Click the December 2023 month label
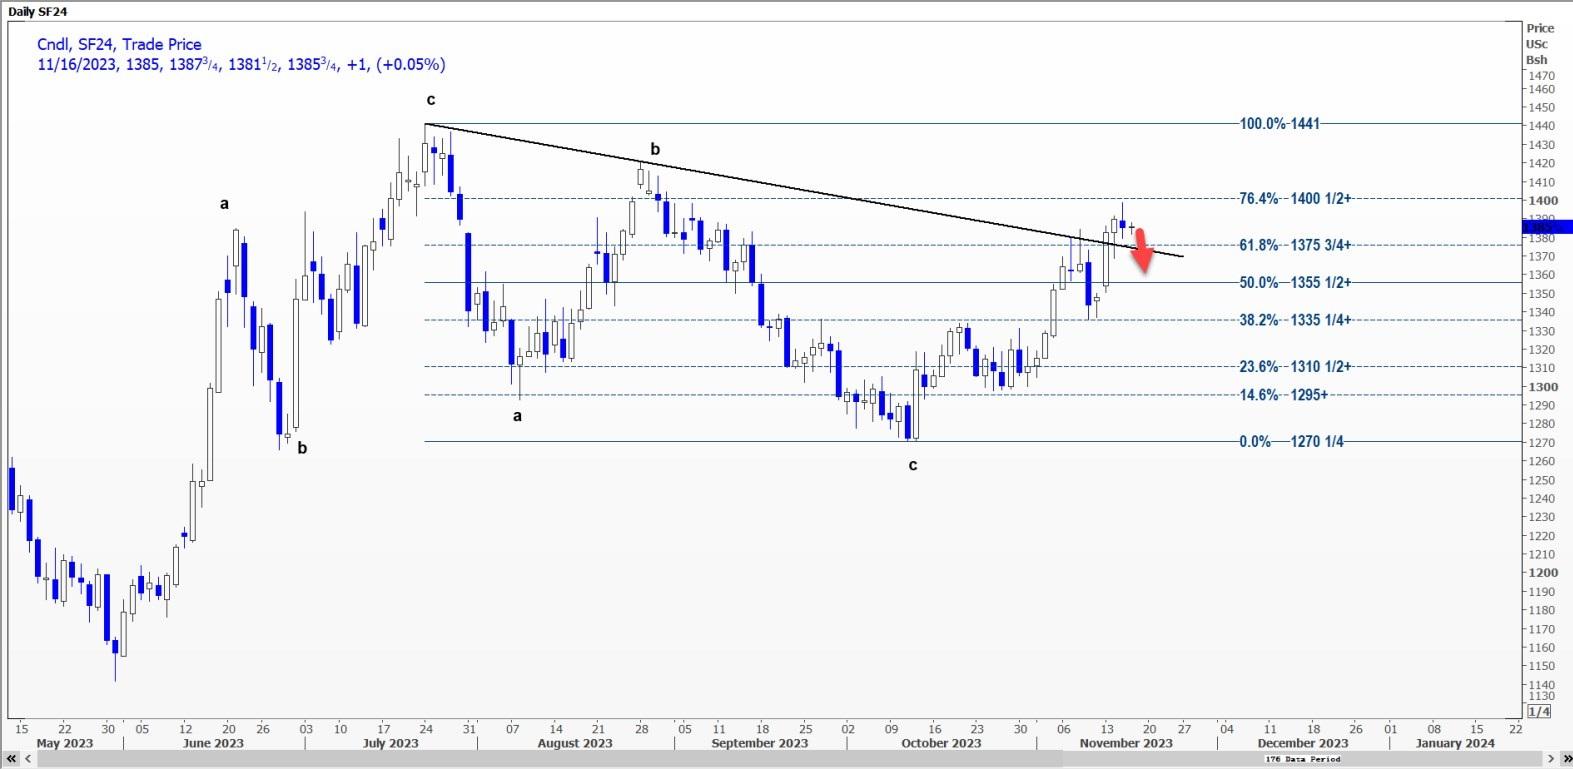Viewport: 1573px width, 769px height. pyautogui.click(x=1303, y=743)
